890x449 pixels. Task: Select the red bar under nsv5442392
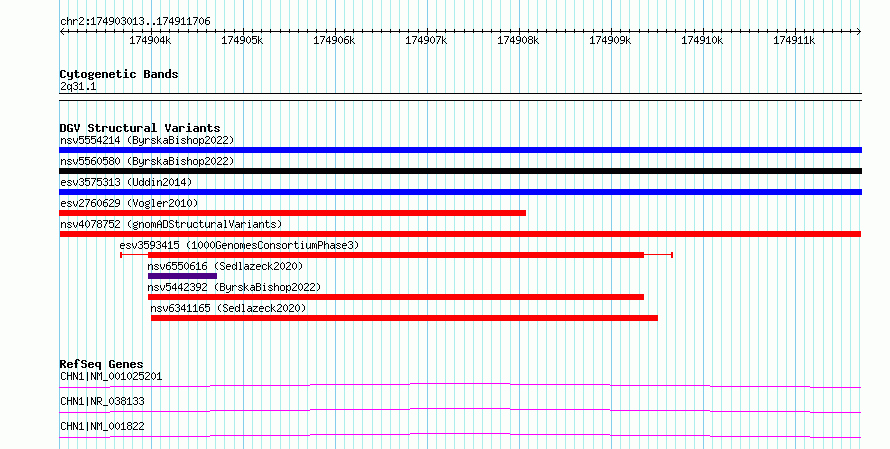click(x=396, y=297)
